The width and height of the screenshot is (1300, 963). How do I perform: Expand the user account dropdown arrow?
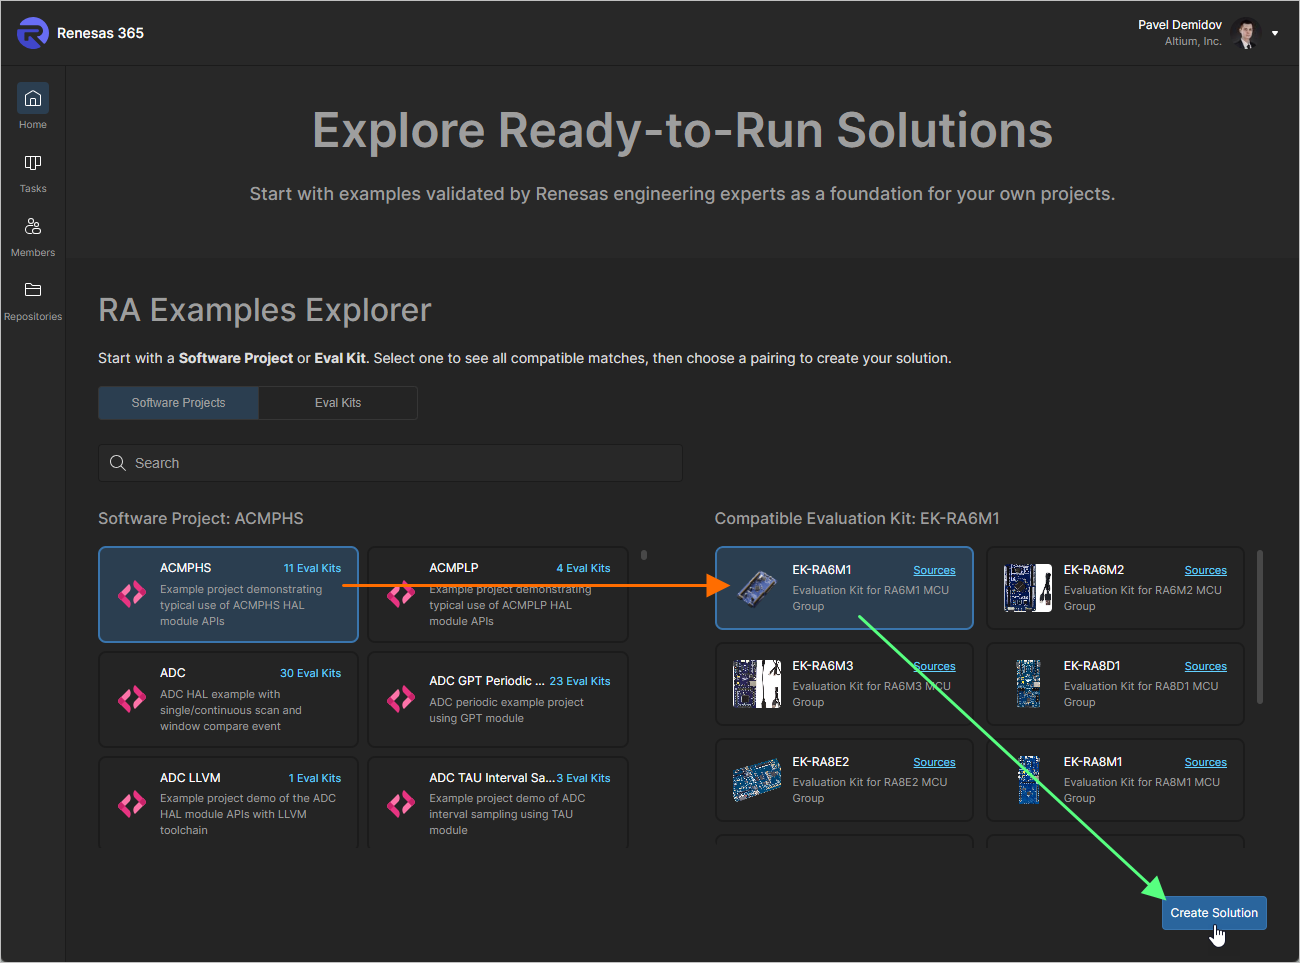pos(1275,33)
